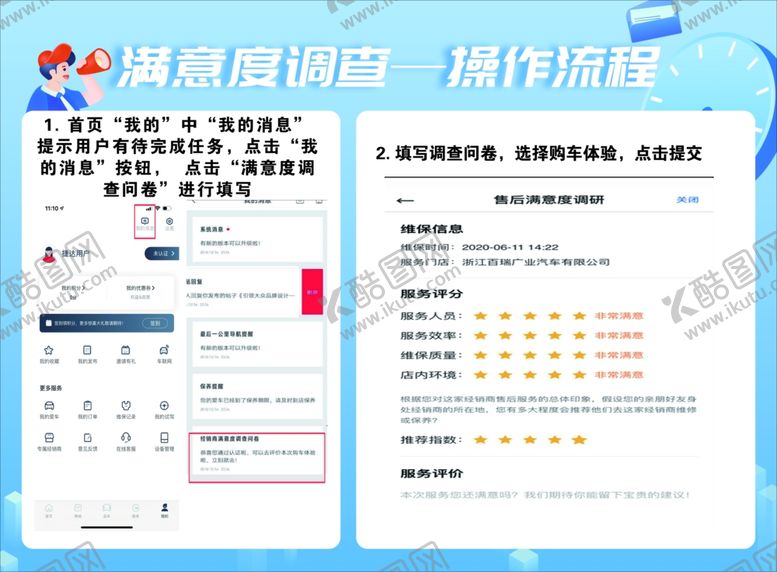Open 邀请有礼 gift icon

pos(126,350)
